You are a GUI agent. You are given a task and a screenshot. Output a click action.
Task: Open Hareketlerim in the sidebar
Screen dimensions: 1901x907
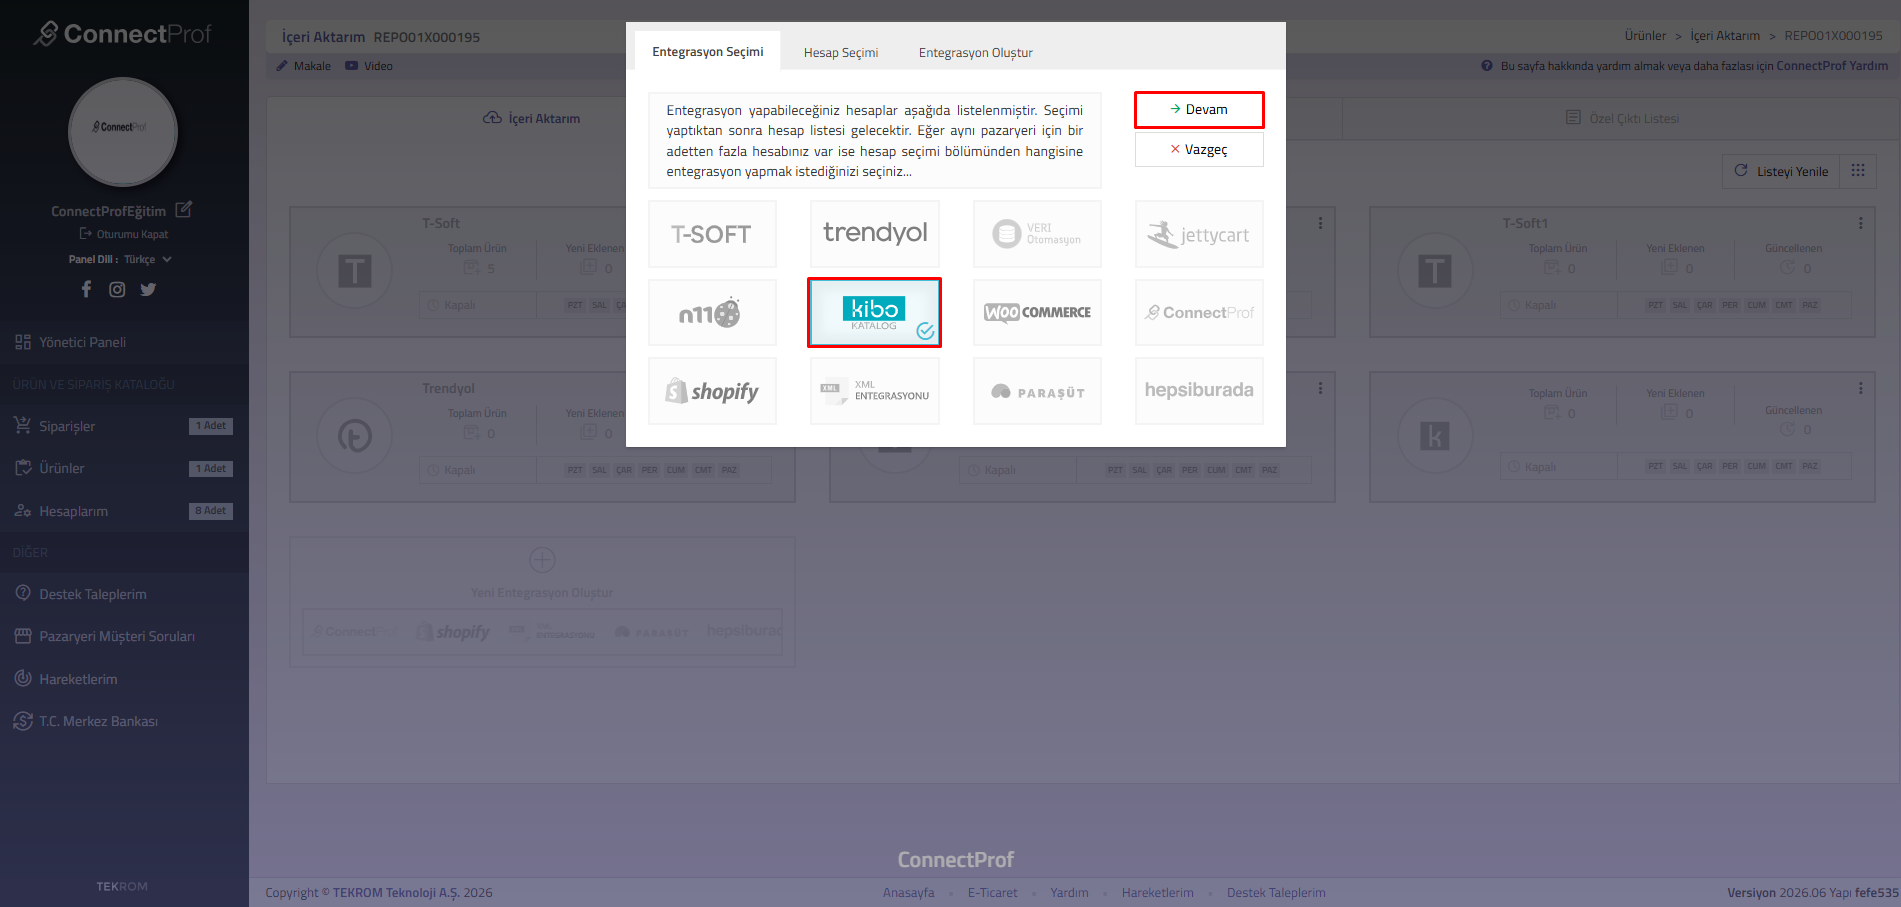(x=124, y=679)
